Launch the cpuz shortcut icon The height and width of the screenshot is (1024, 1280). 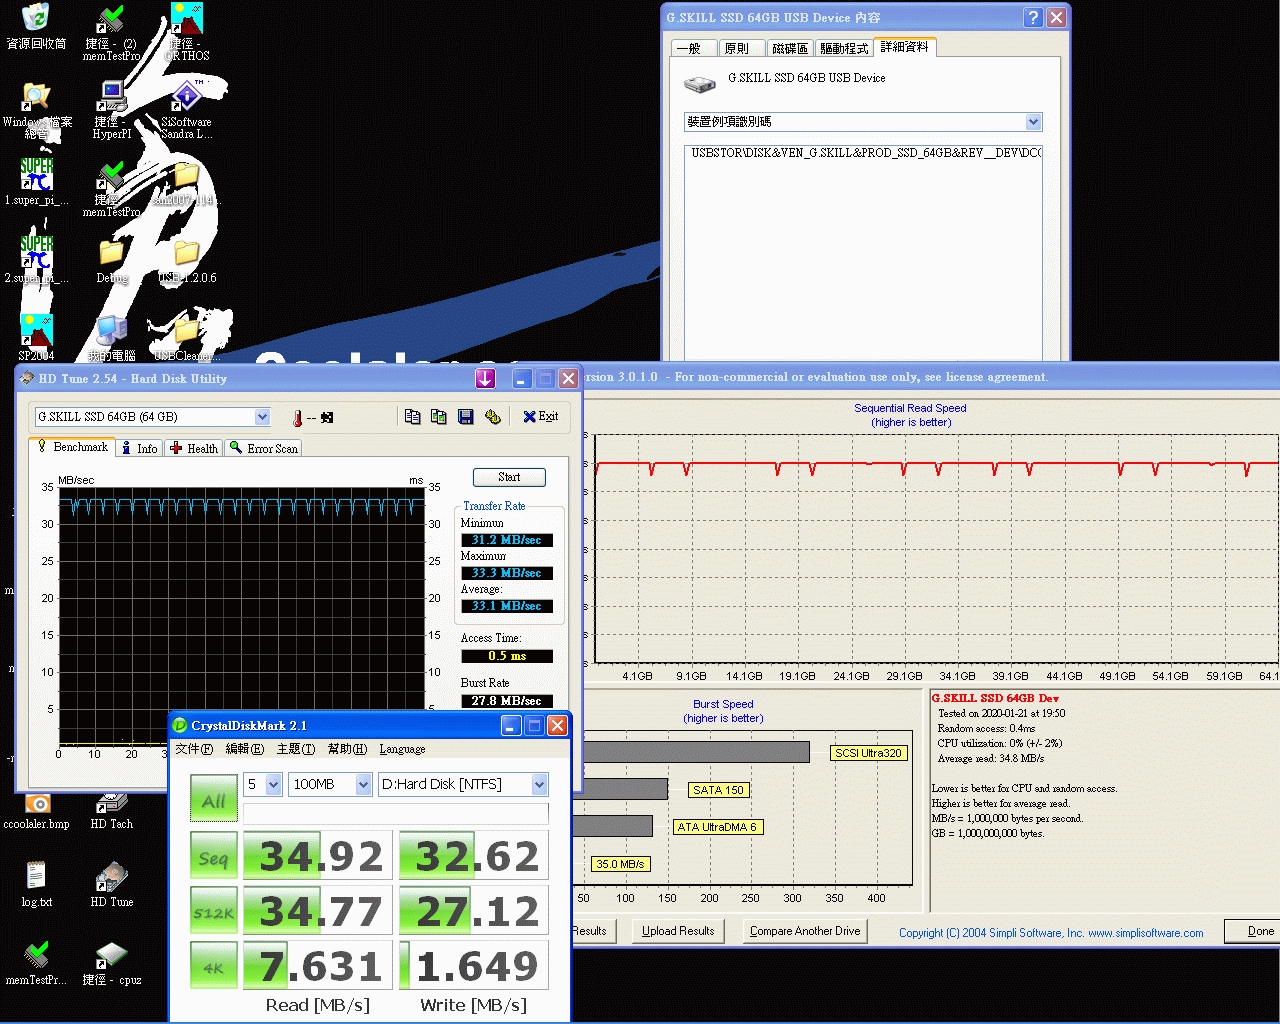coord(111,955)
